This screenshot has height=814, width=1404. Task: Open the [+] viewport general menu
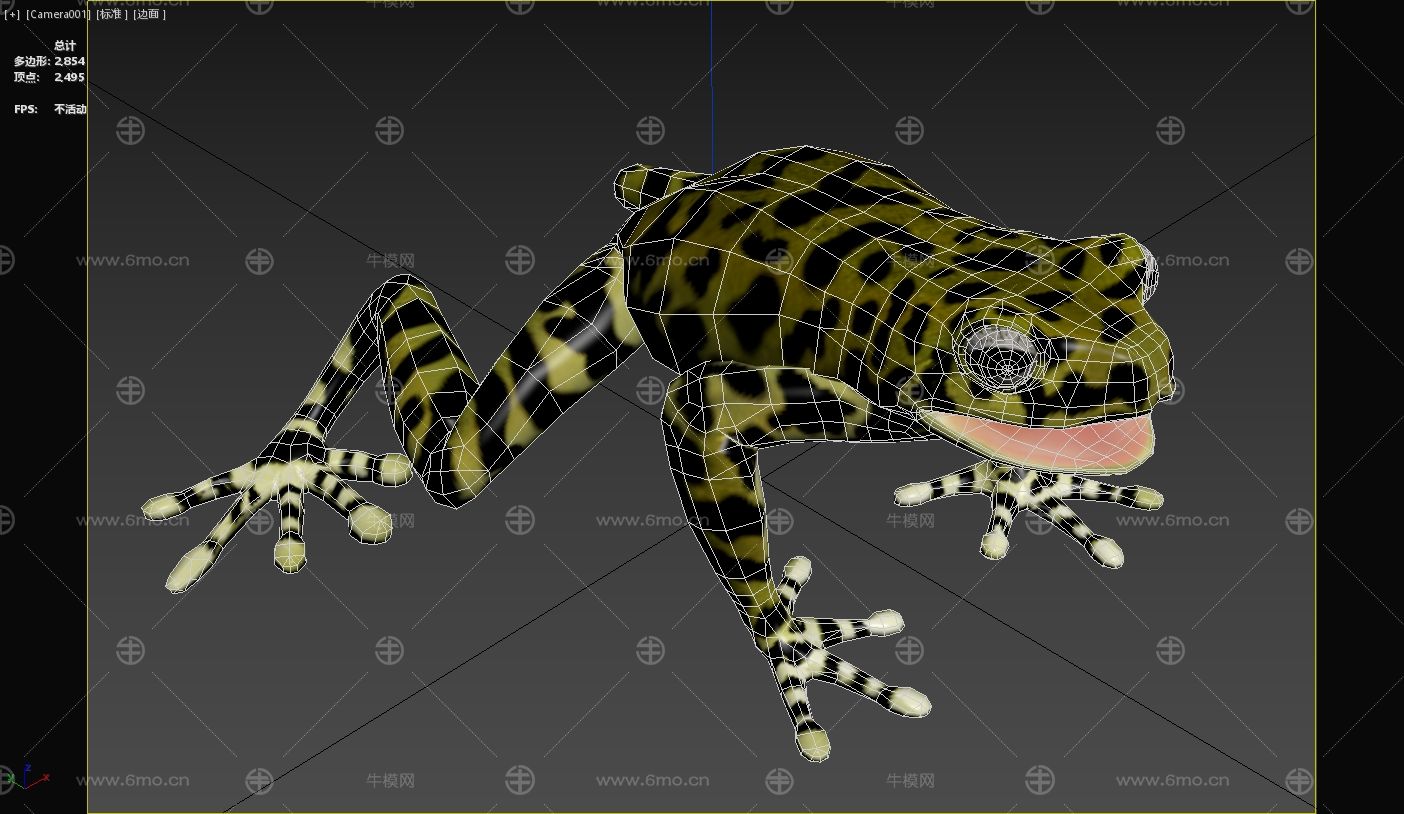(x=12, y=14)
